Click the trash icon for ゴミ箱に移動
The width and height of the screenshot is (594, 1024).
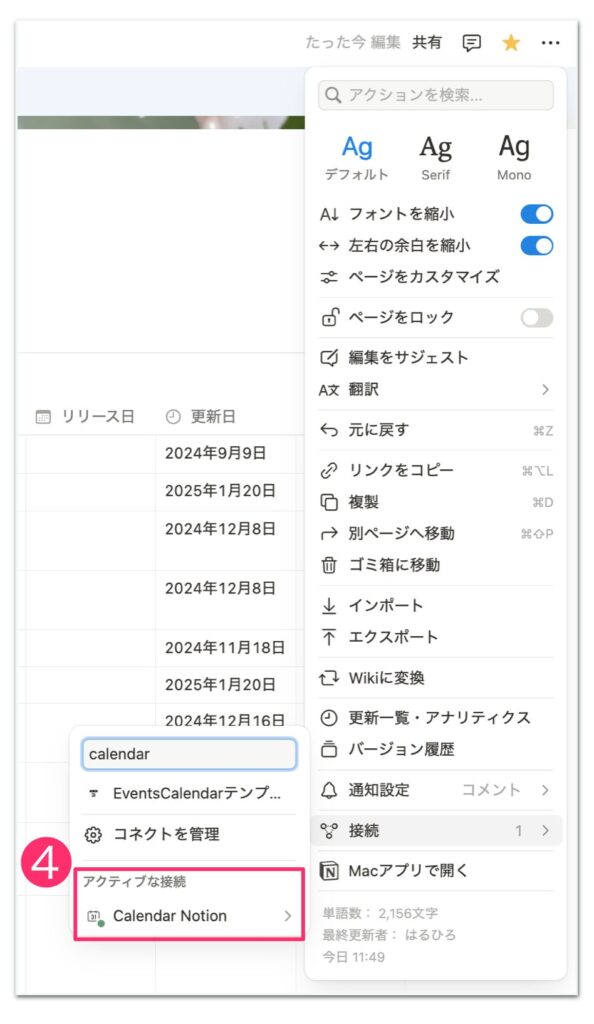coord(329,565)
